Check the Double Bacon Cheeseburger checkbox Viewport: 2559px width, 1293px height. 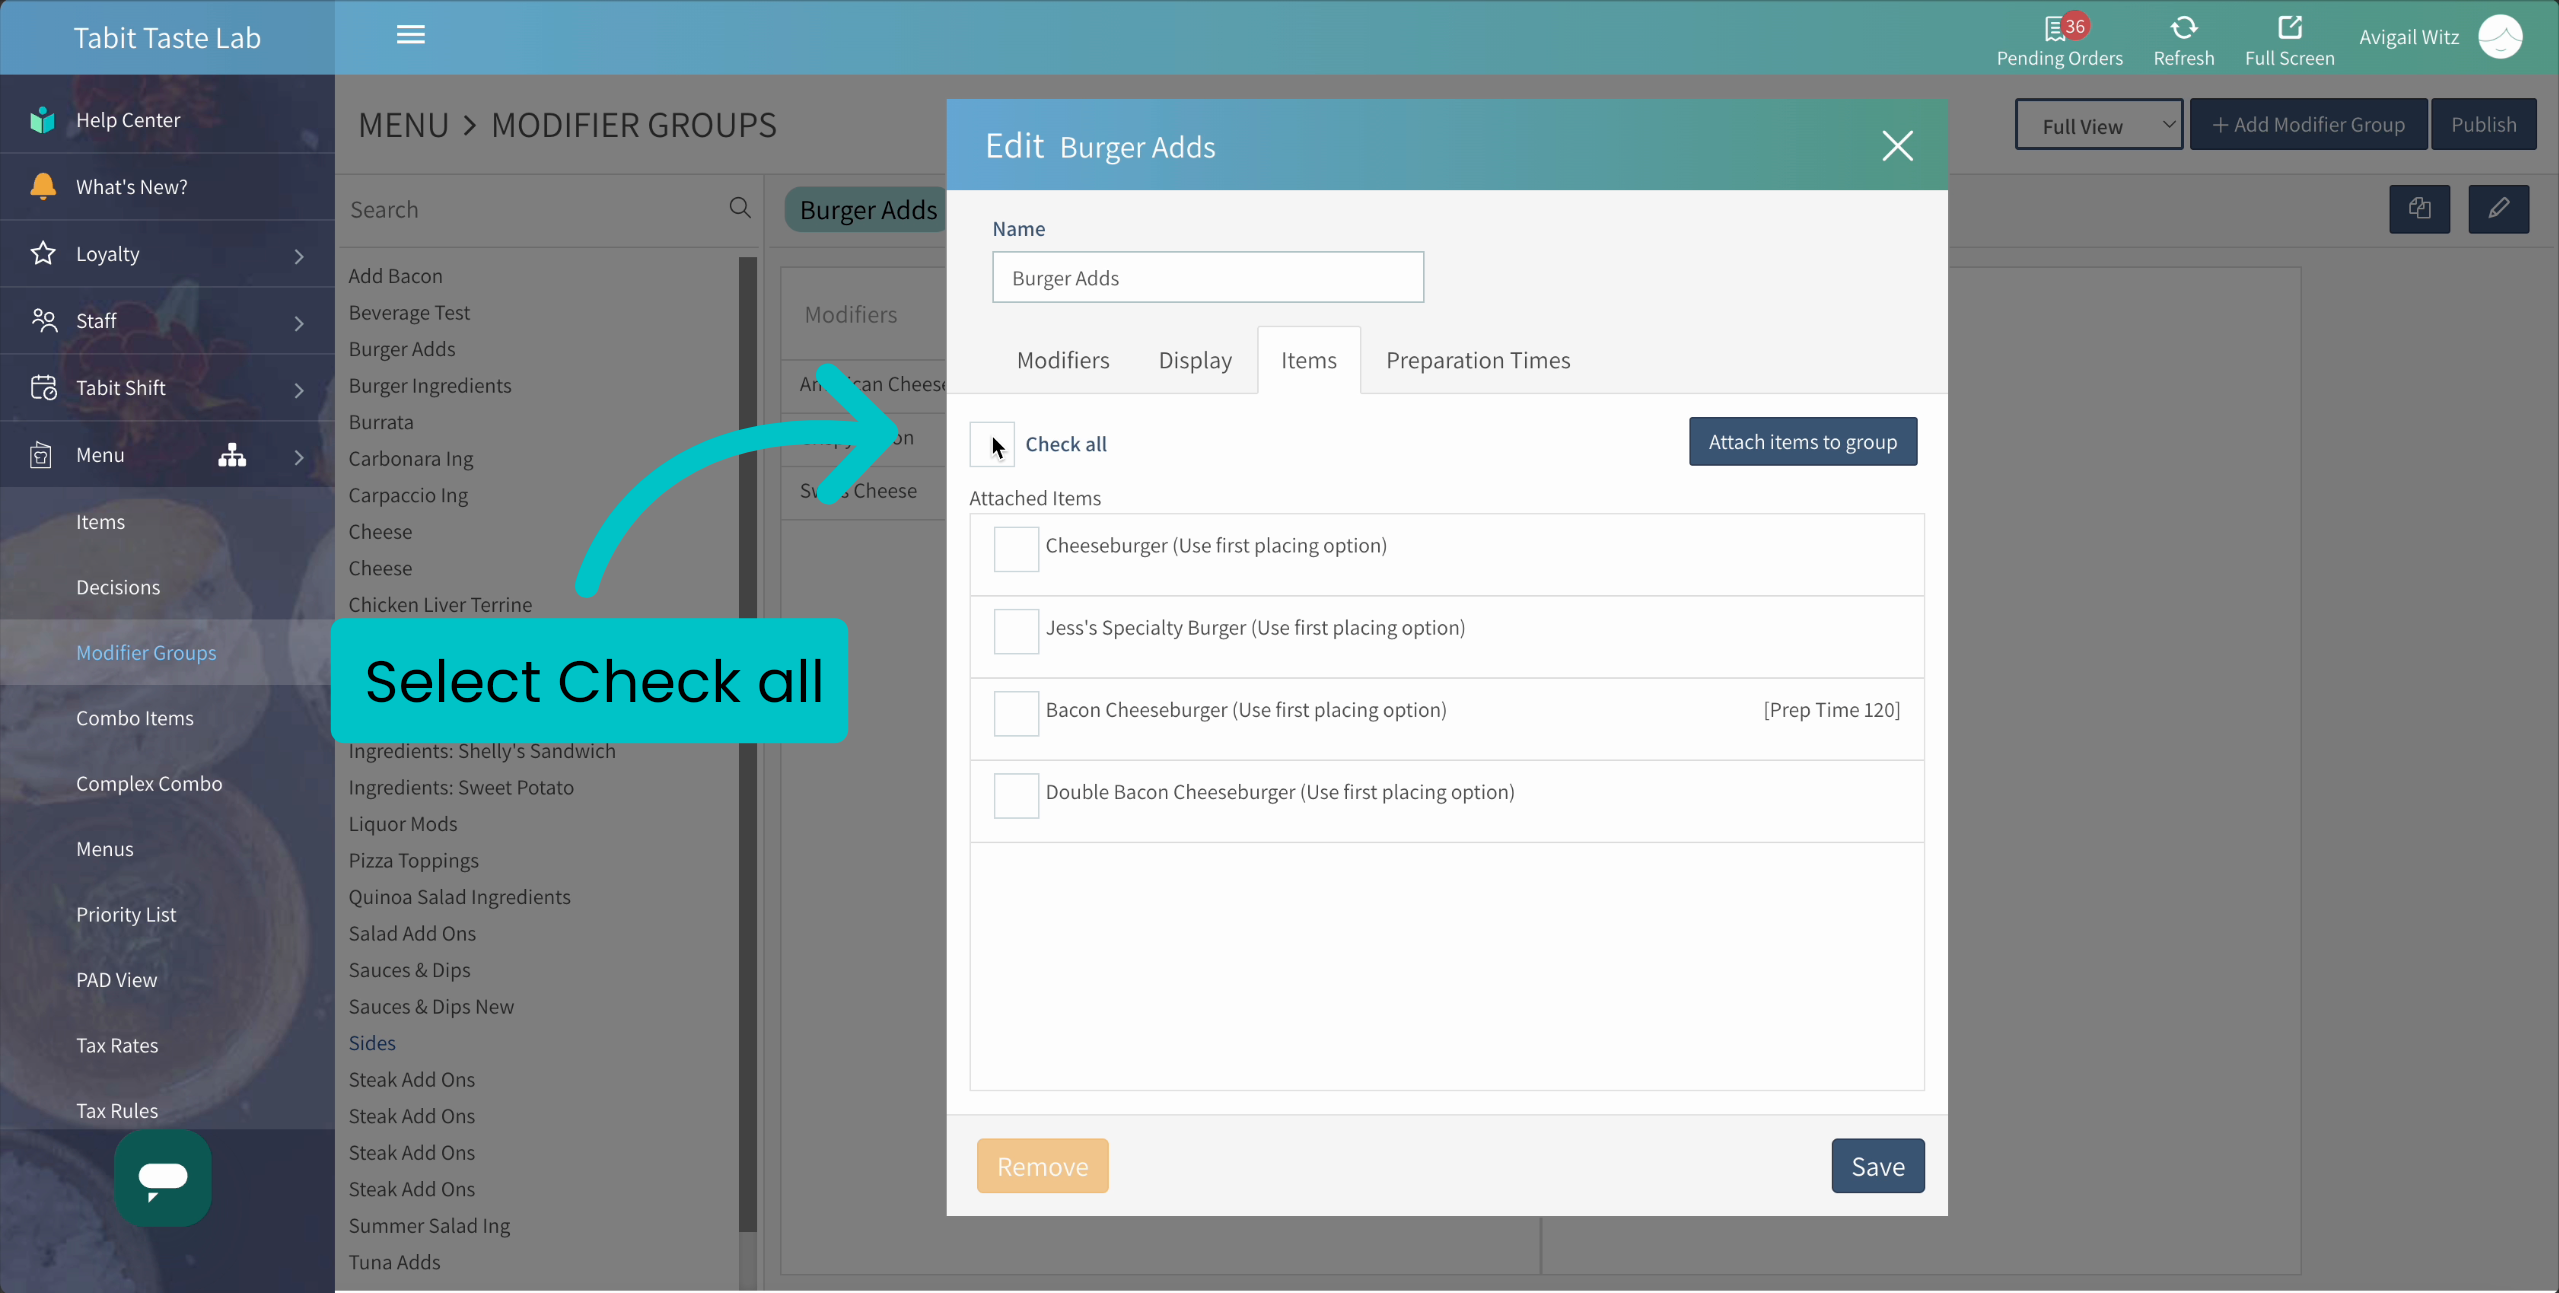pyautogui.click(x=1015, y=796)
